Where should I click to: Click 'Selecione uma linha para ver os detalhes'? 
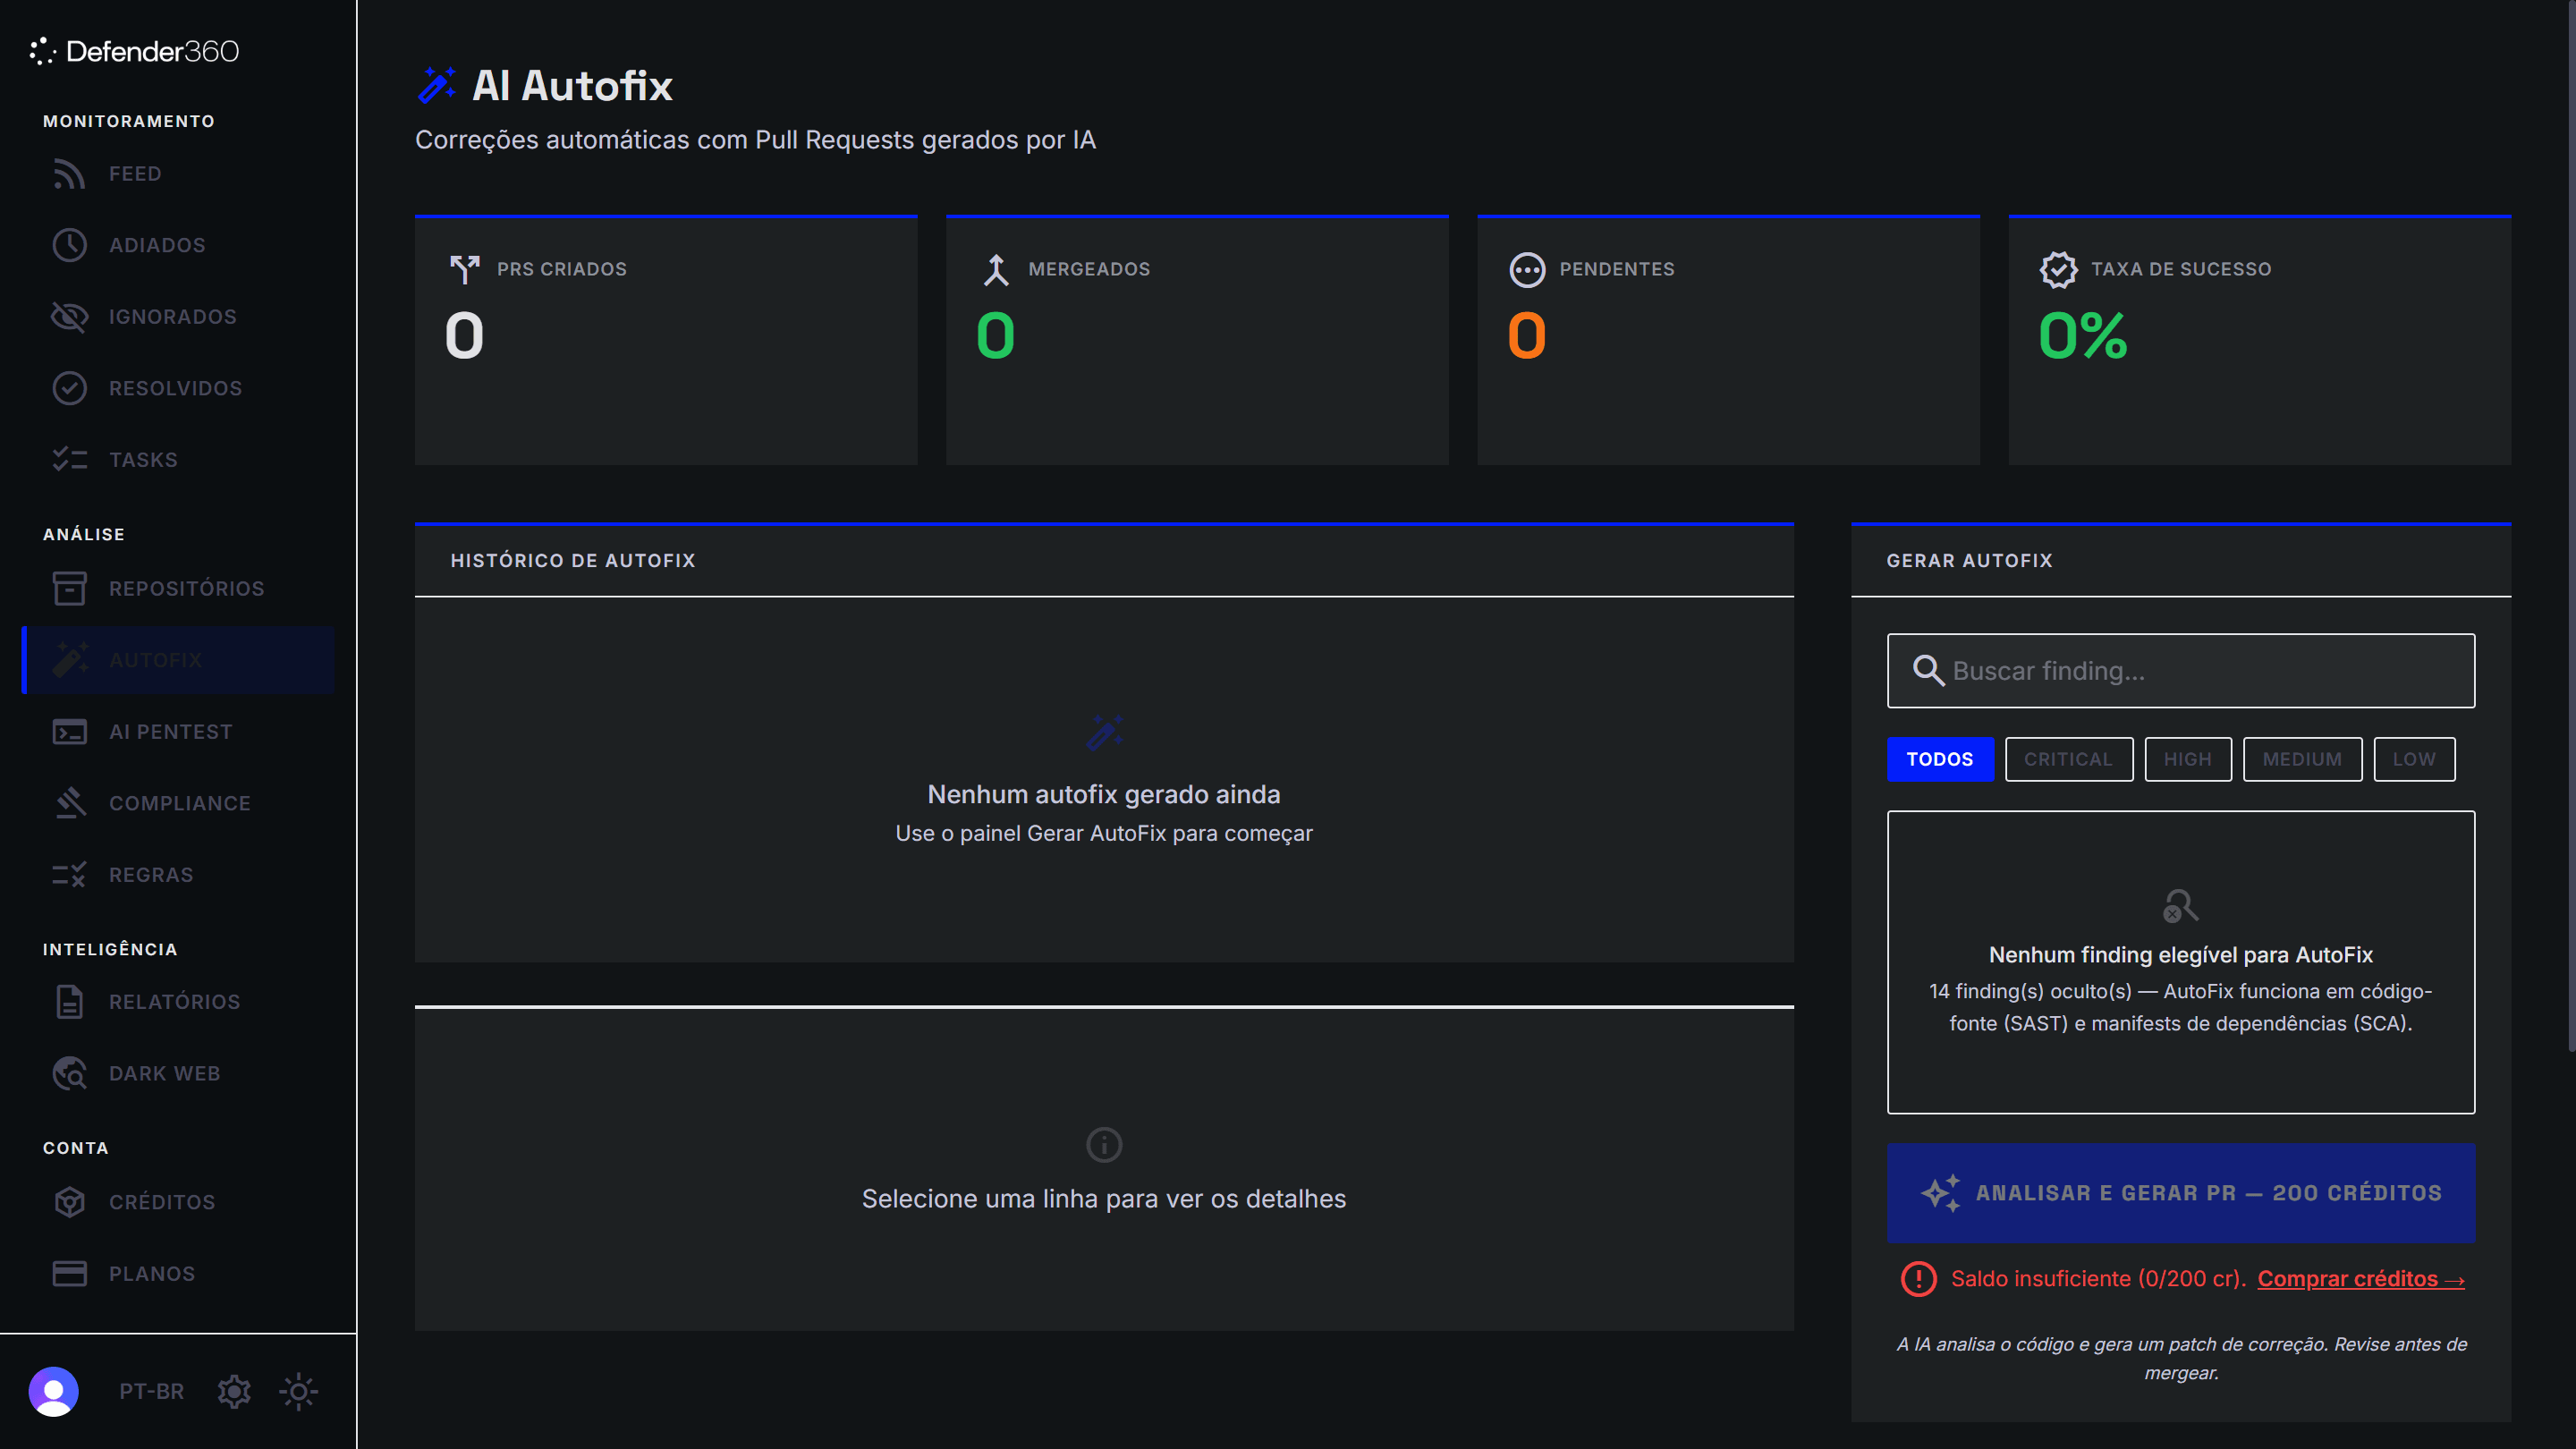click(x=1104, y=1199)
